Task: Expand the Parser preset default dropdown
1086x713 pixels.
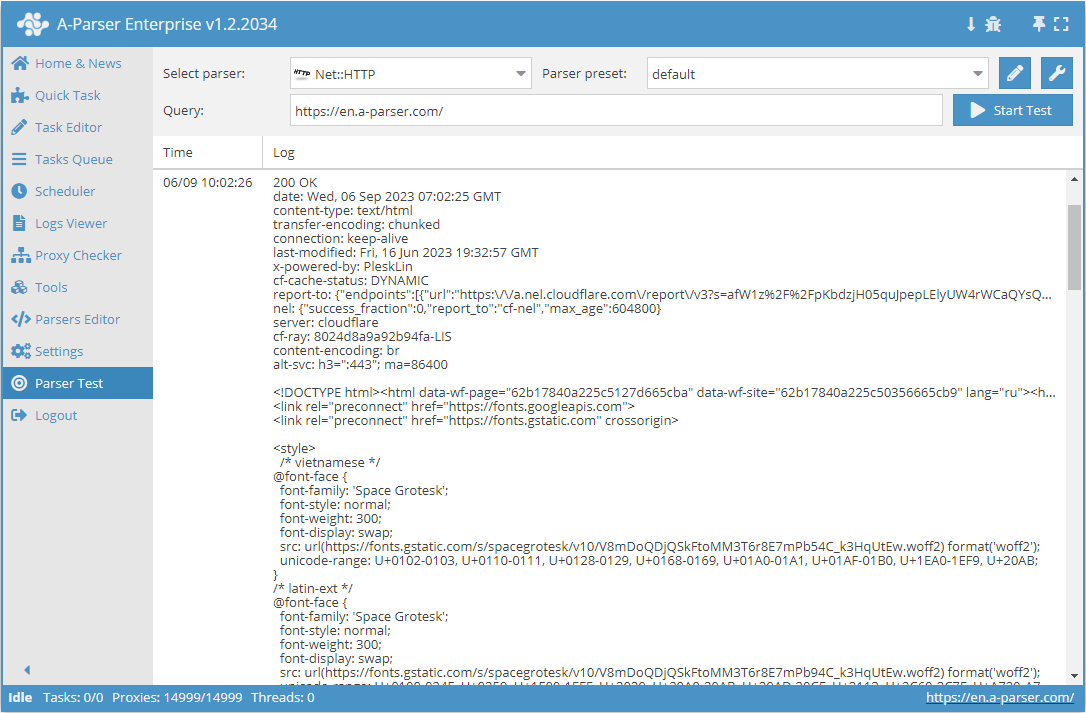Action: [x=817, y=74]
